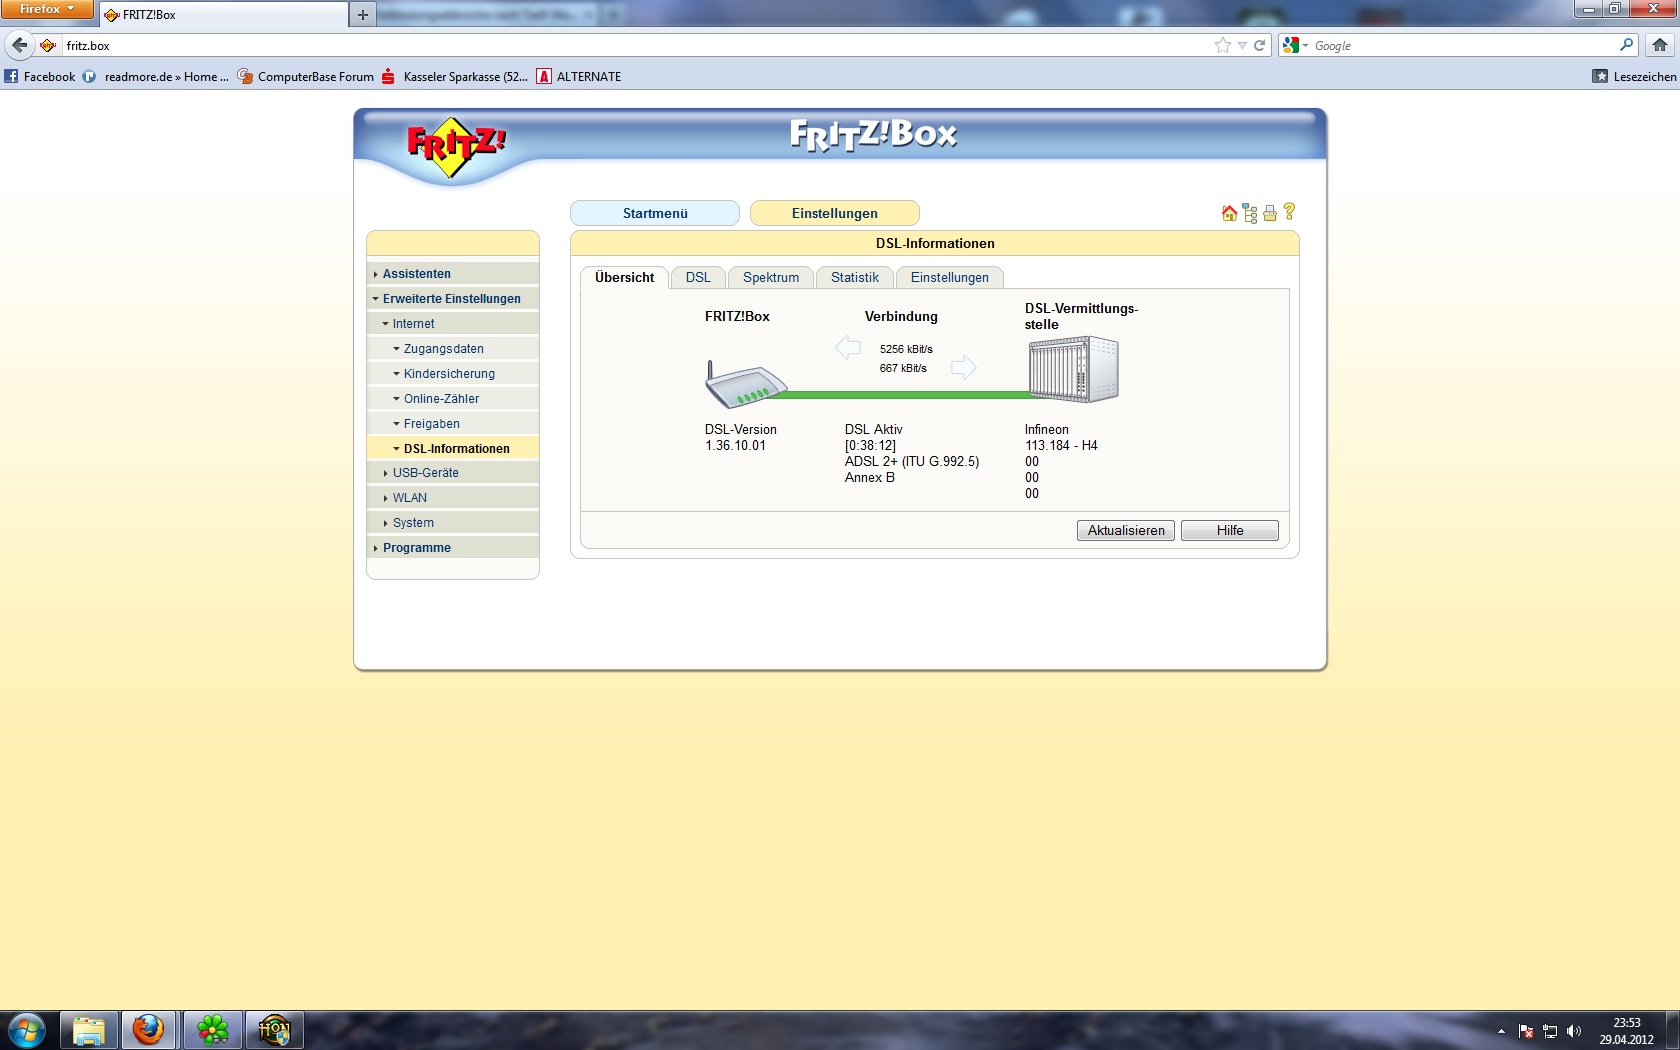Open the sitemap overview icon
The image size is (1680, 1050).
coord(1250,213)
